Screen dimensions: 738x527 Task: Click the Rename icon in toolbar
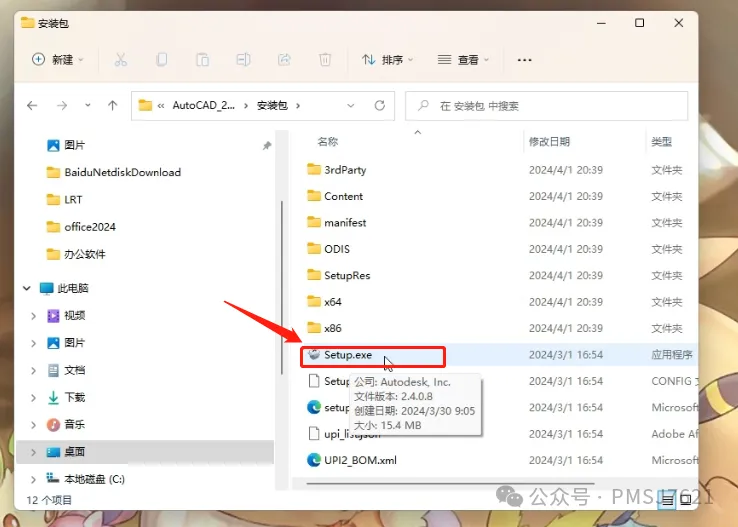click(243, 60)
